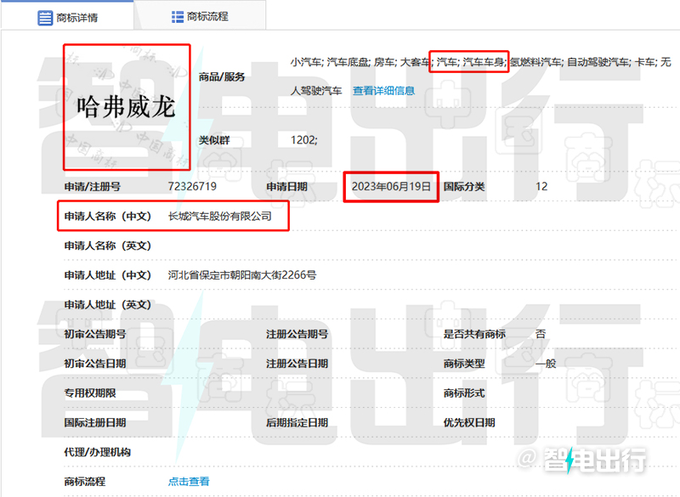The image size is (680, 497).
Task: Select the goods text 小汽车; 汽车底盘; 房车
Action: tap(342, 62)
